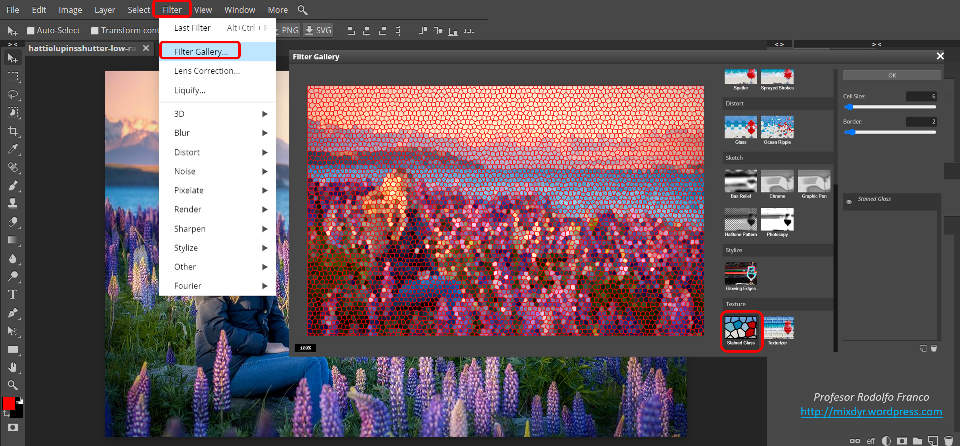Select the Lasso tool
This screenshot has width=960, height=446.
point(14,94)
